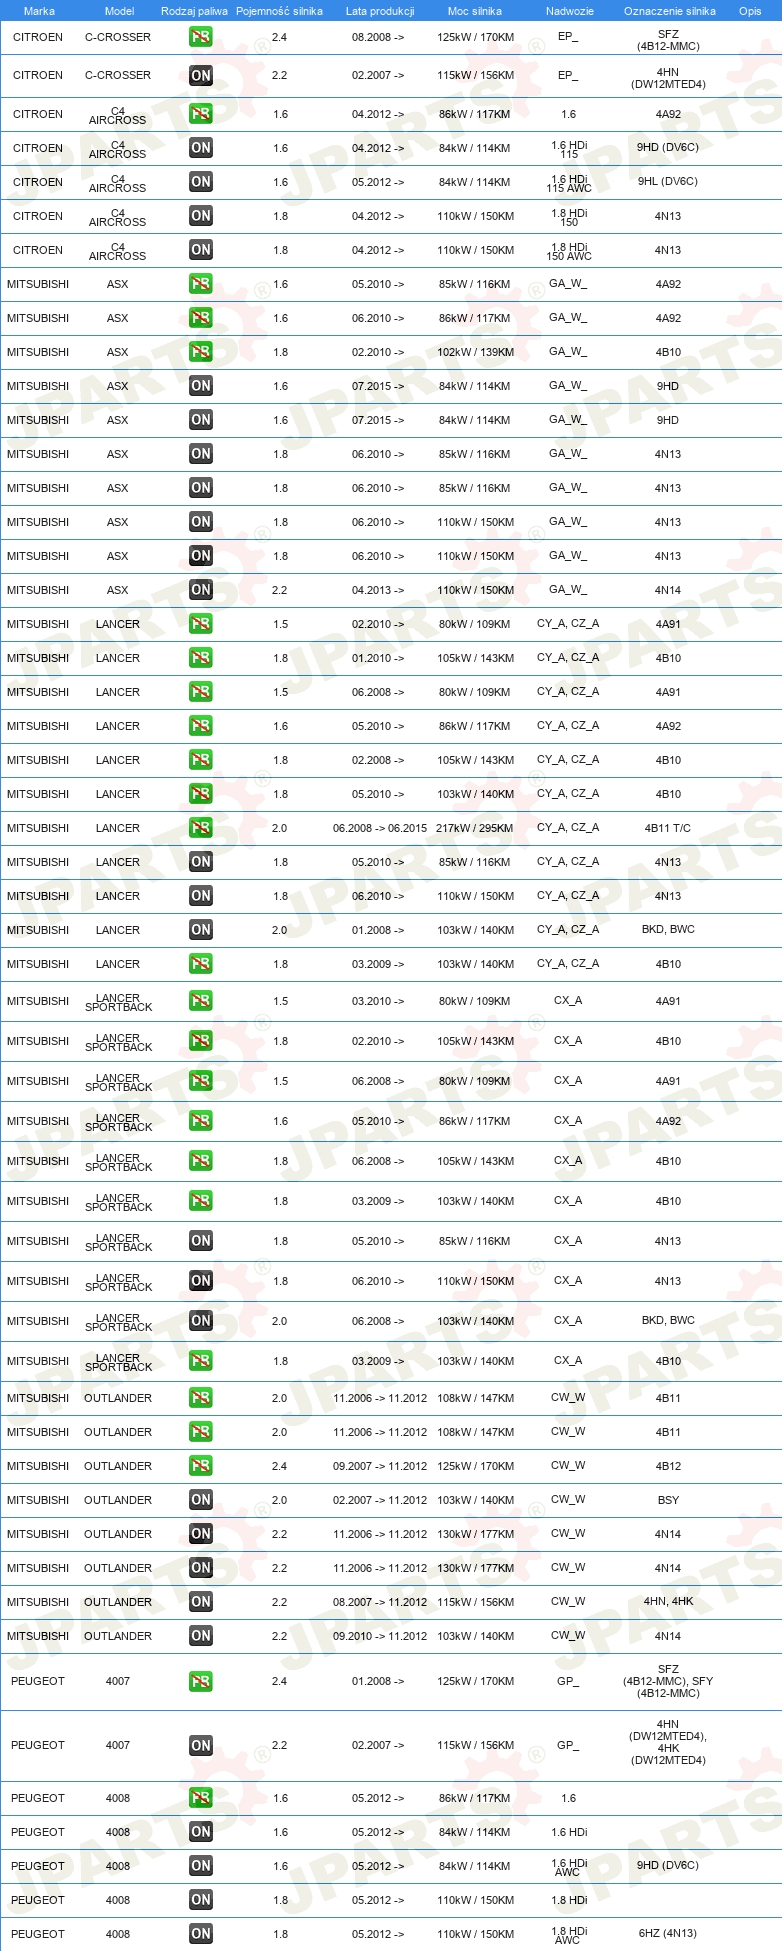Click the power value 102kW / 139KM

(x=475, y=352)
